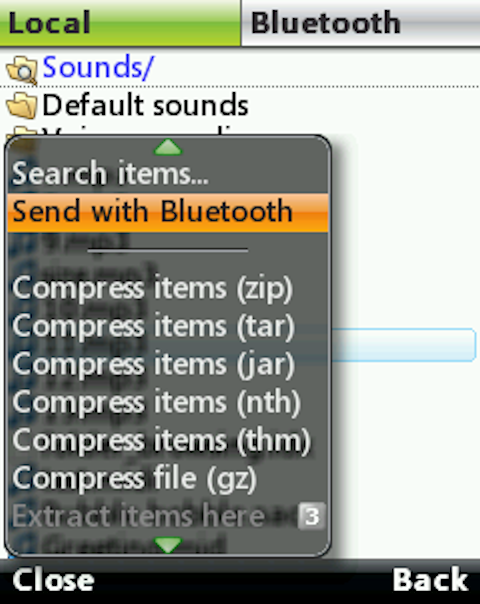
Task: Click the Back softkey
Action: click(430, 580)
